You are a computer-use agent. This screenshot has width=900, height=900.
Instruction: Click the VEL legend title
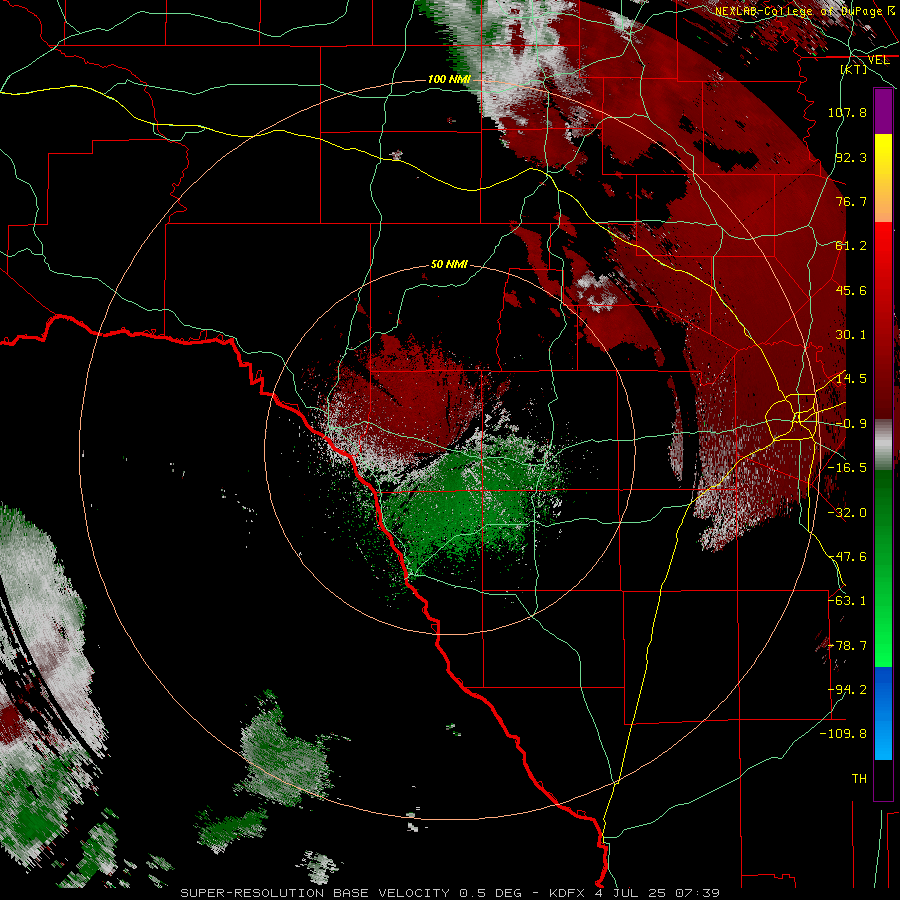[x=878, y=60]
